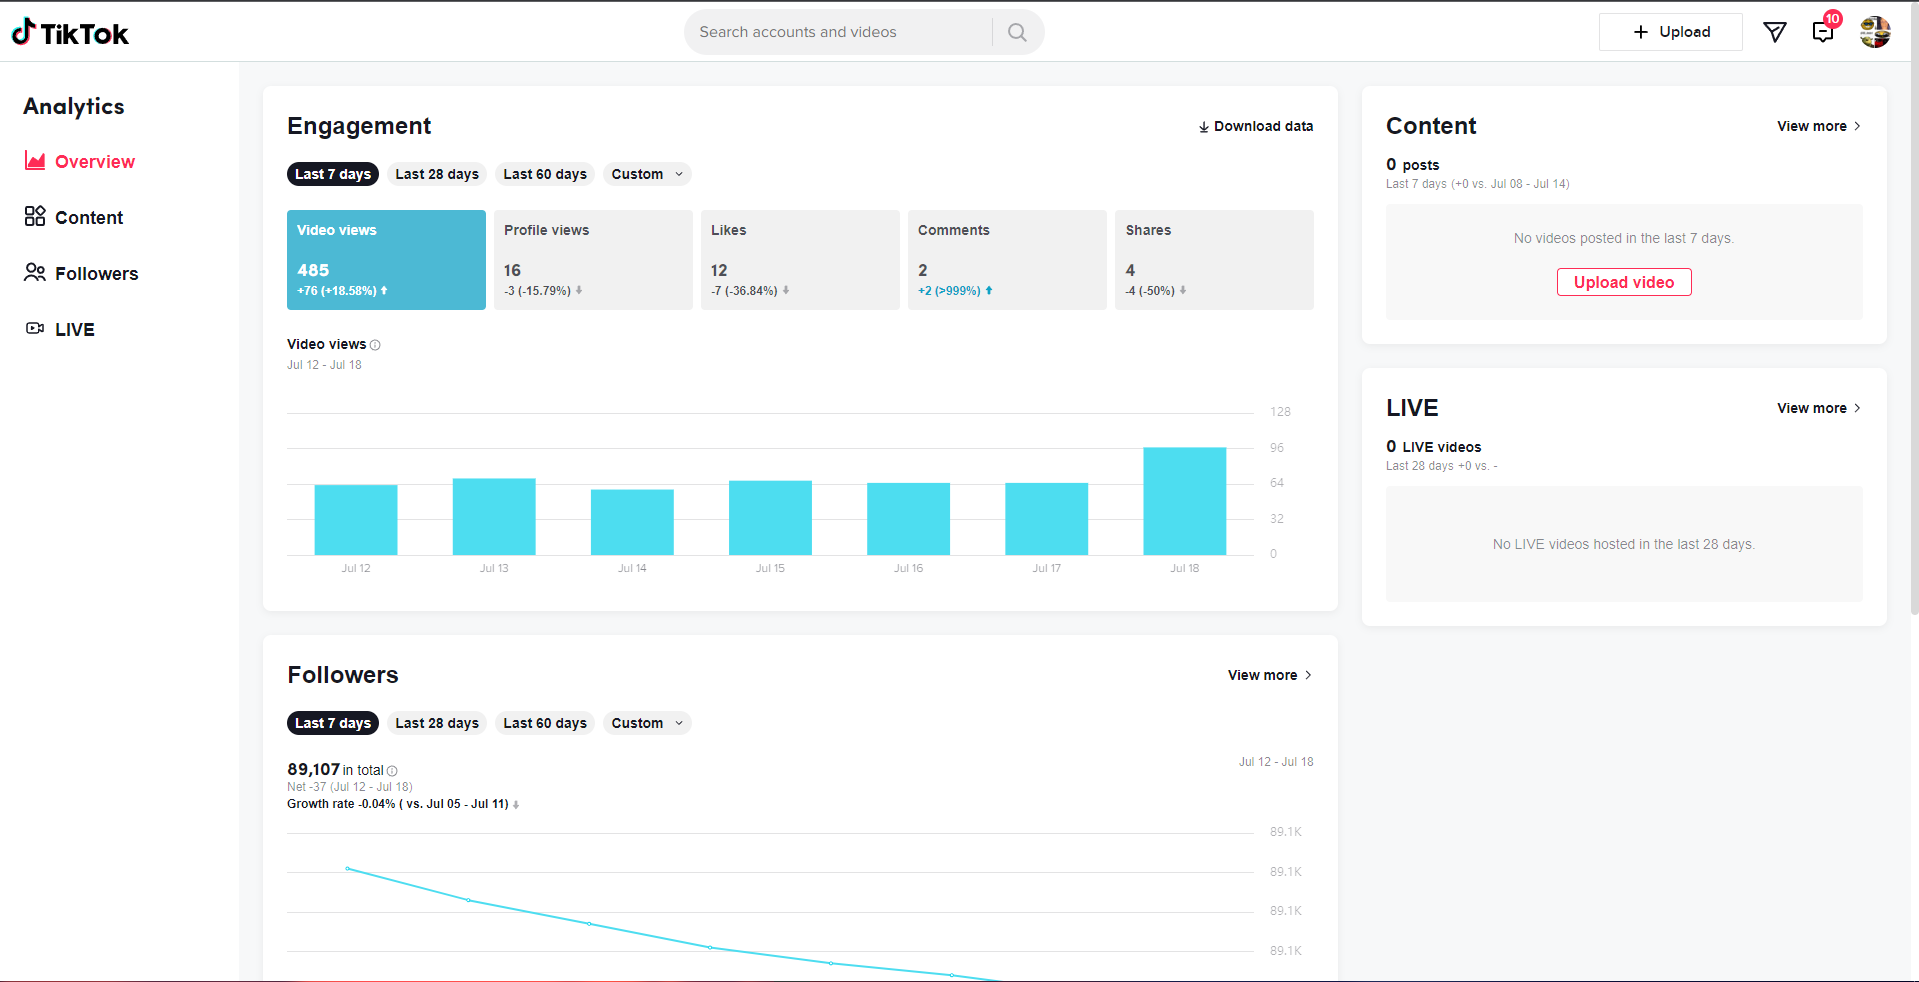Click the TikTok logo

pos(70,33)
